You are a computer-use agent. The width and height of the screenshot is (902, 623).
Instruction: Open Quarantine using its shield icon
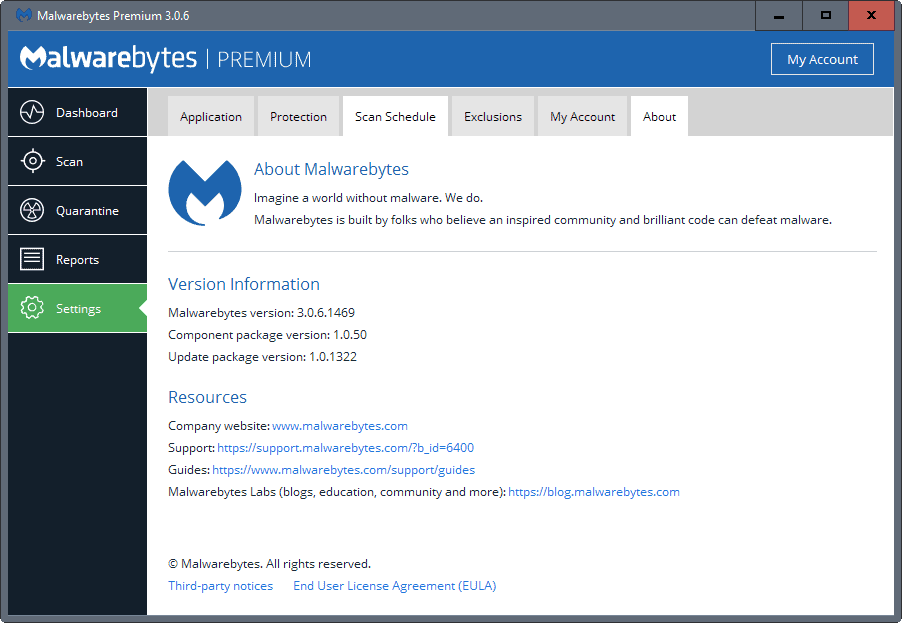31,210
